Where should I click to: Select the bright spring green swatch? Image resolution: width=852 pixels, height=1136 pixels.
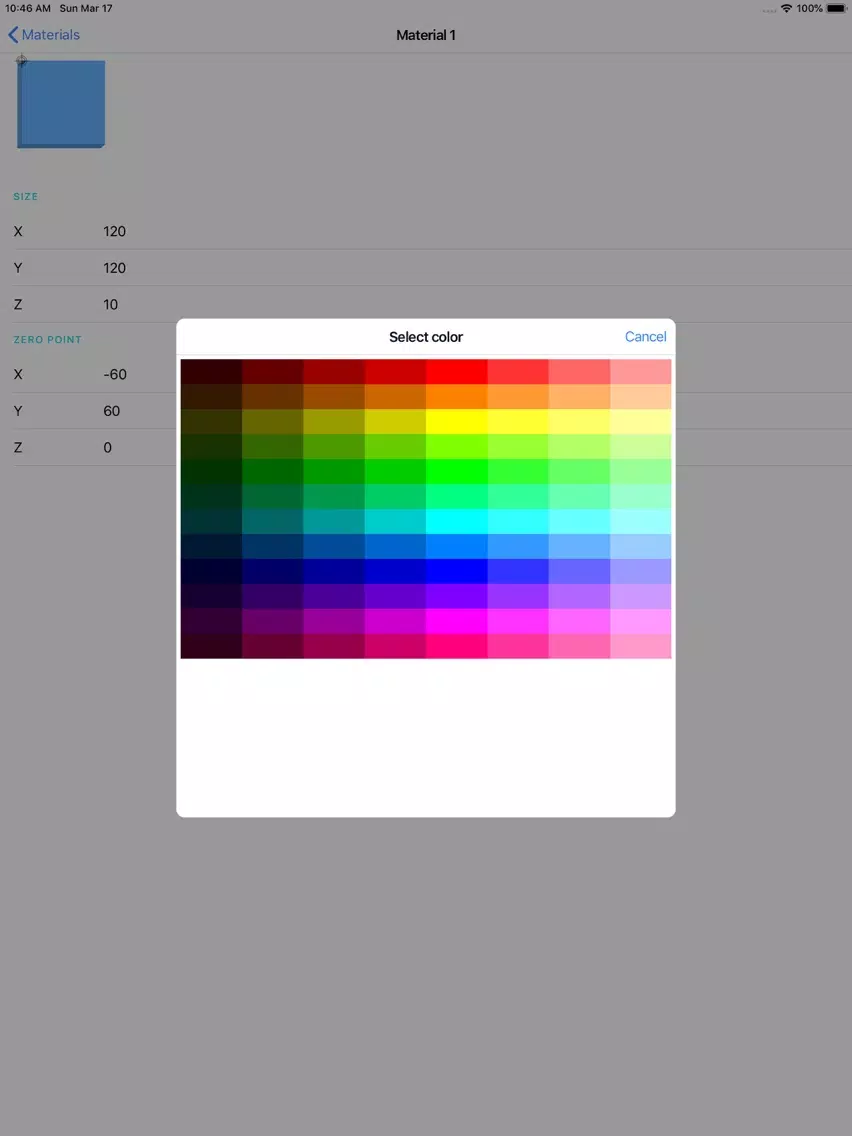(456, 496)
